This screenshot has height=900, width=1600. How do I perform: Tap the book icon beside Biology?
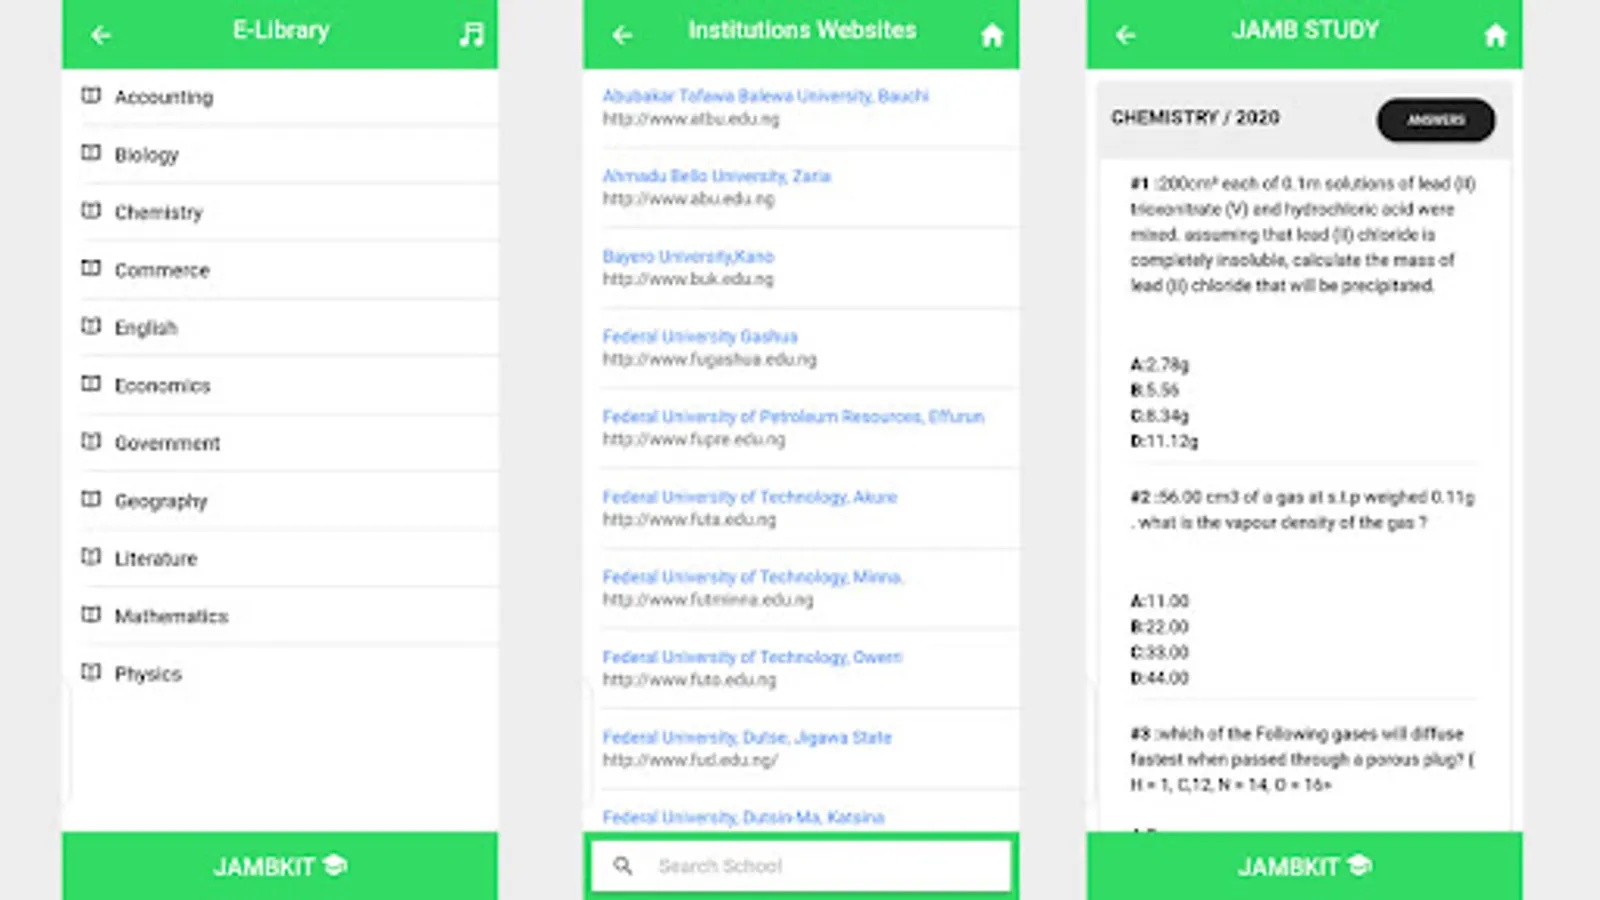click(91, 153)
